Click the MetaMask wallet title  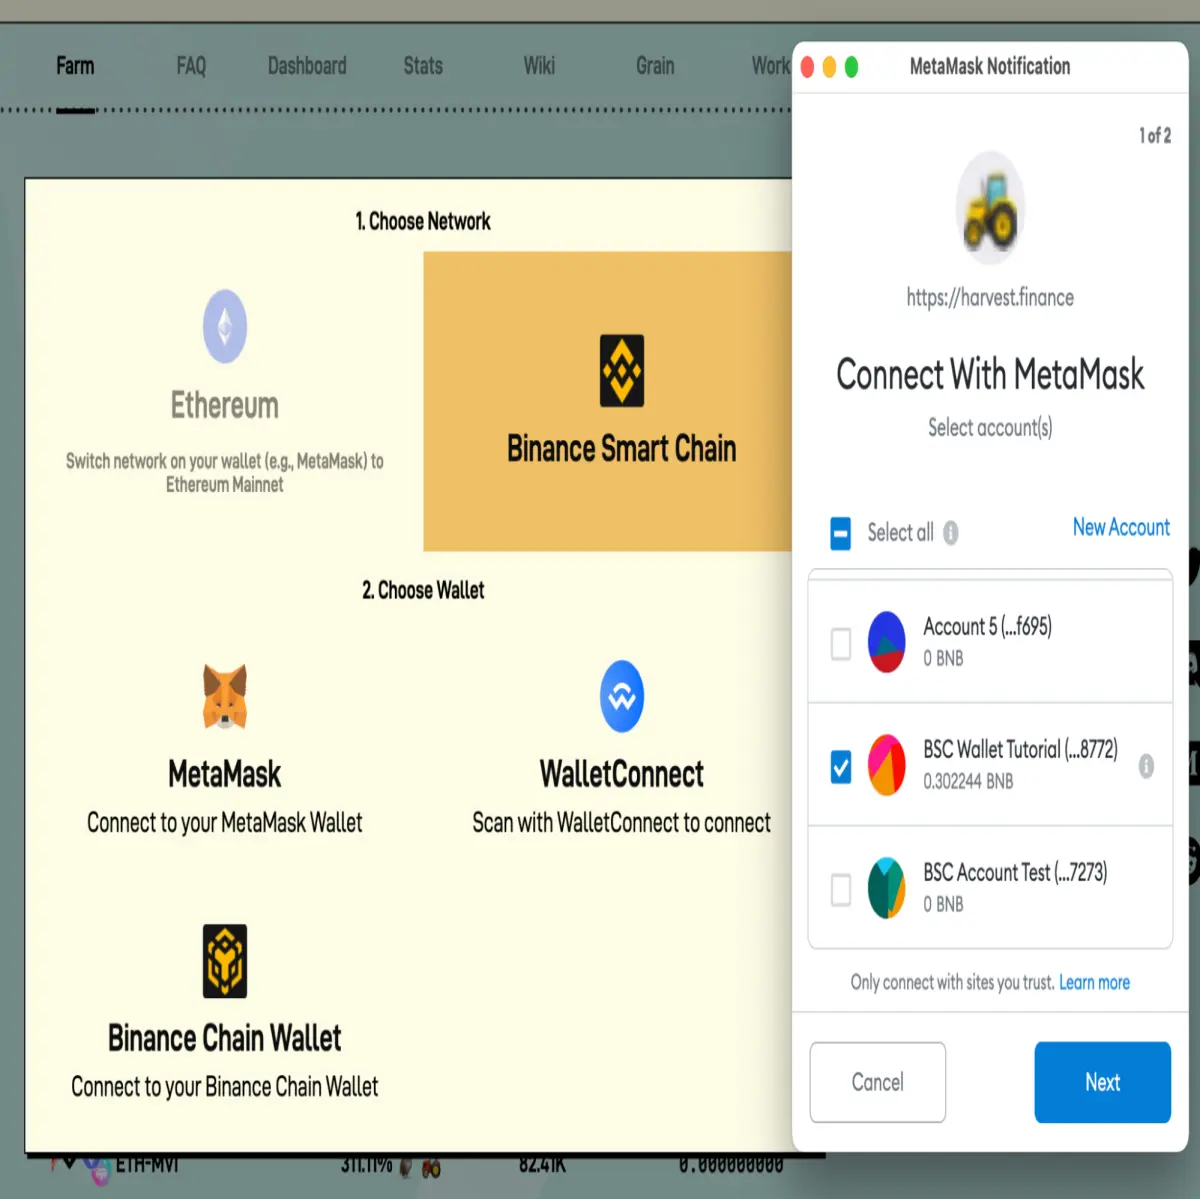click(225, 774)
